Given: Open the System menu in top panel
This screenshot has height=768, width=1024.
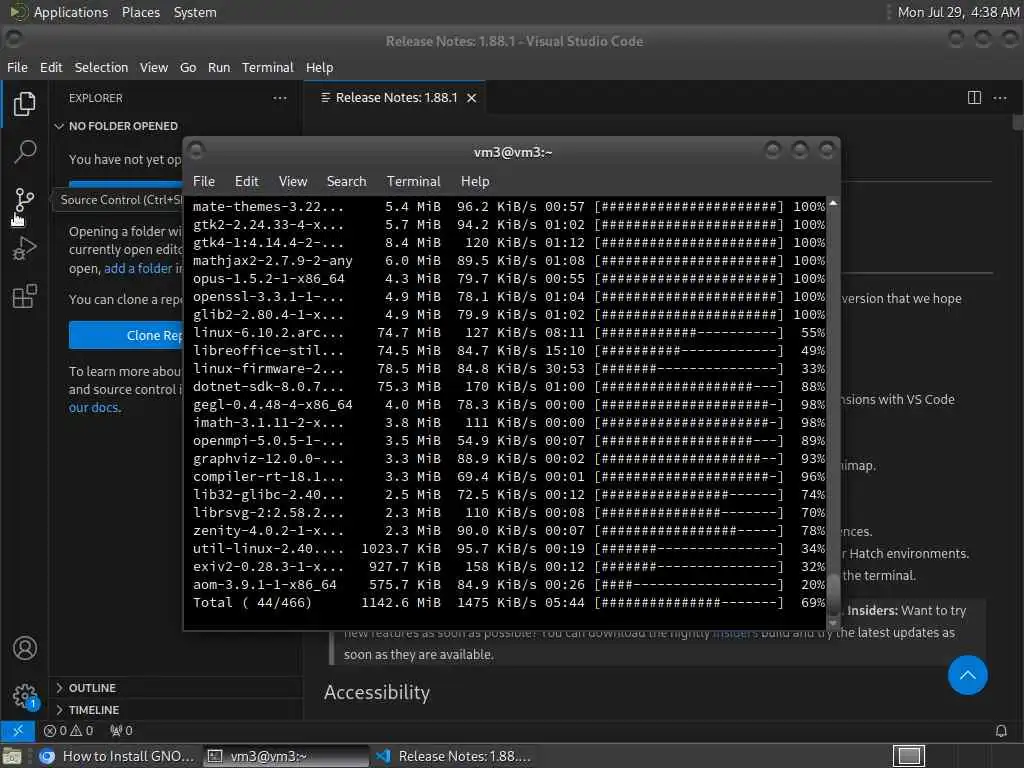Looking at the screenshot, I should click(x=195, y=12).
